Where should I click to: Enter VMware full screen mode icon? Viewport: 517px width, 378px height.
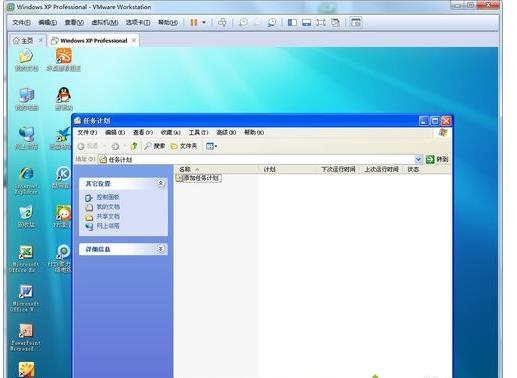point(321,23)
